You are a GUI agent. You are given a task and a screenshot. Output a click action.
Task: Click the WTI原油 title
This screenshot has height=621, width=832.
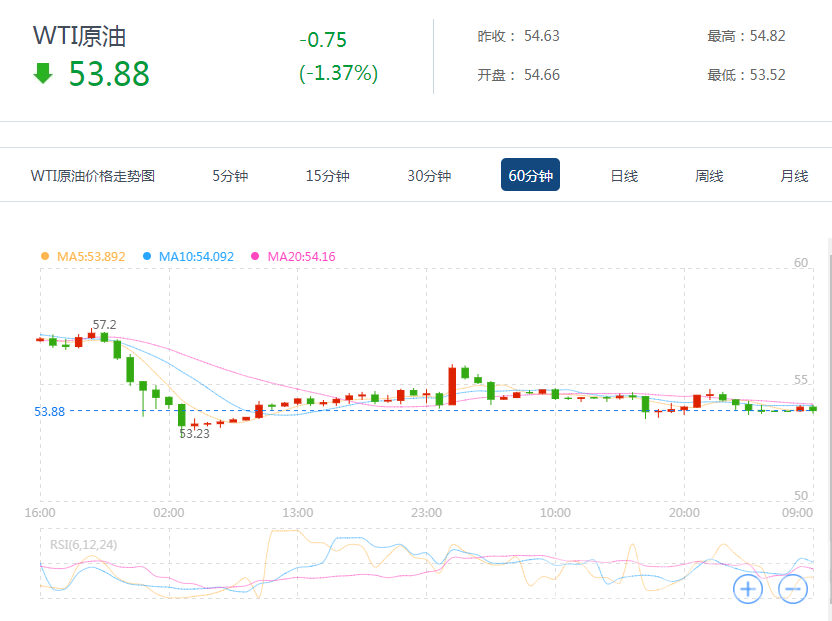(x=80, y=36)
